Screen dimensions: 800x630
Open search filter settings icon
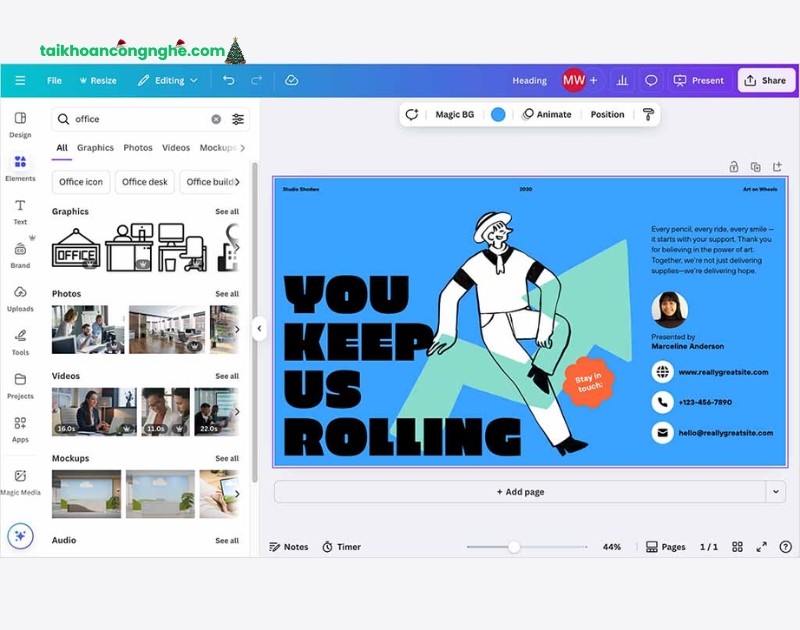click(x=238, y=119)
